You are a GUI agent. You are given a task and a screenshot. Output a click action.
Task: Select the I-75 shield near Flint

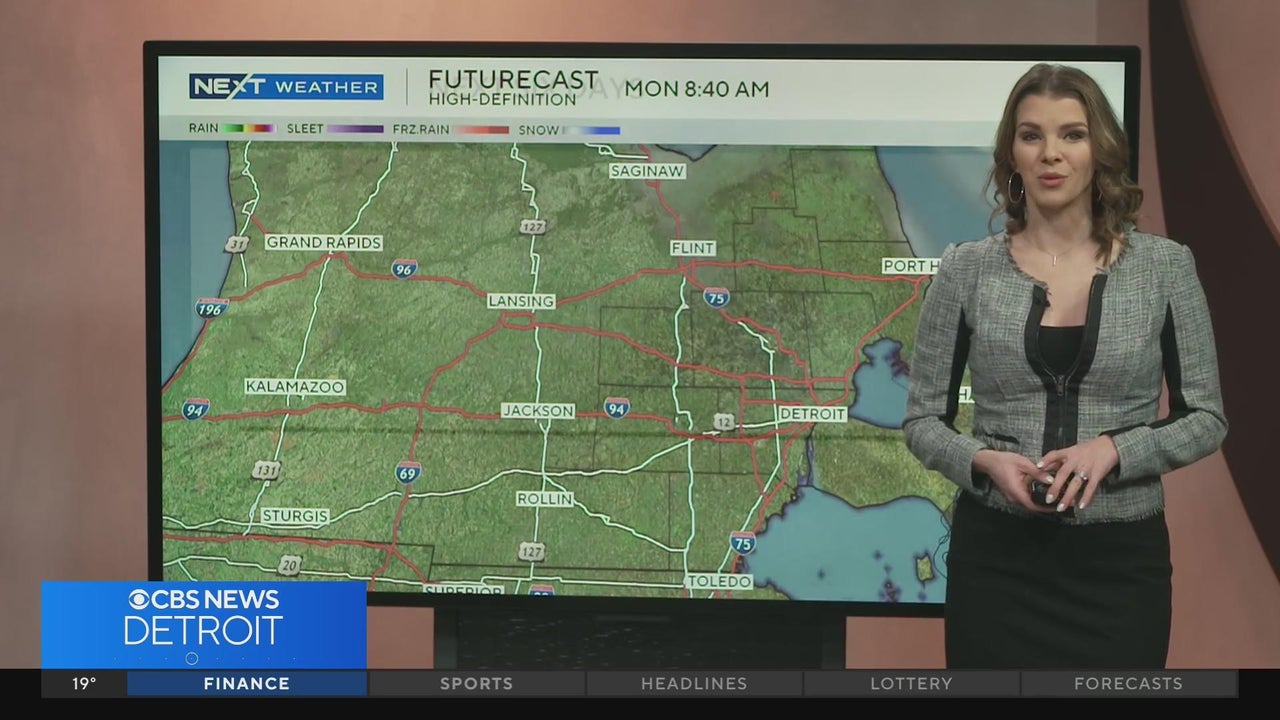coord(716,296)
